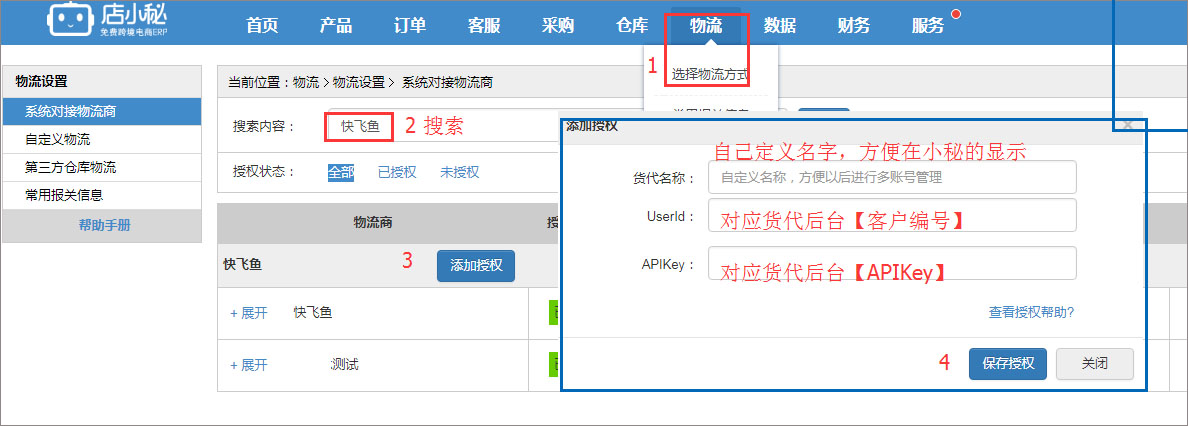The image size is (1188, 426).
Task: Filter authorization status by 已授权
Action: point(397,172)
